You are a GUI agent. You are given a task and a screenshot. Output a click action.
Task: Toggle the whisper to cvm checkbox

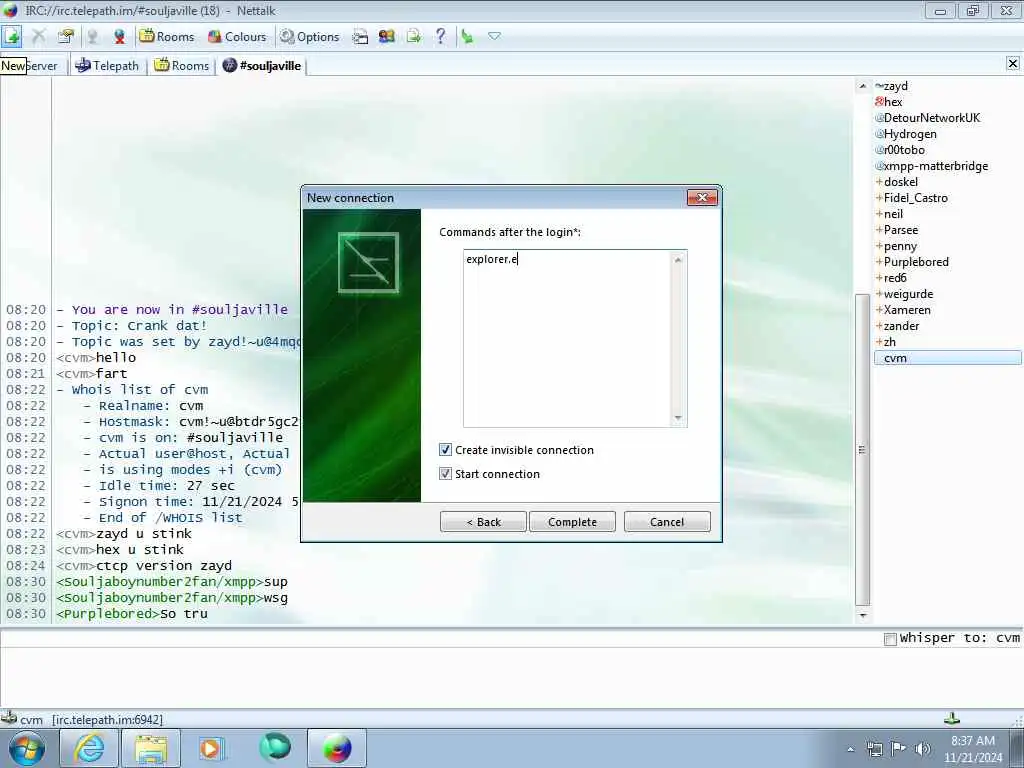[x=889, y=639]
